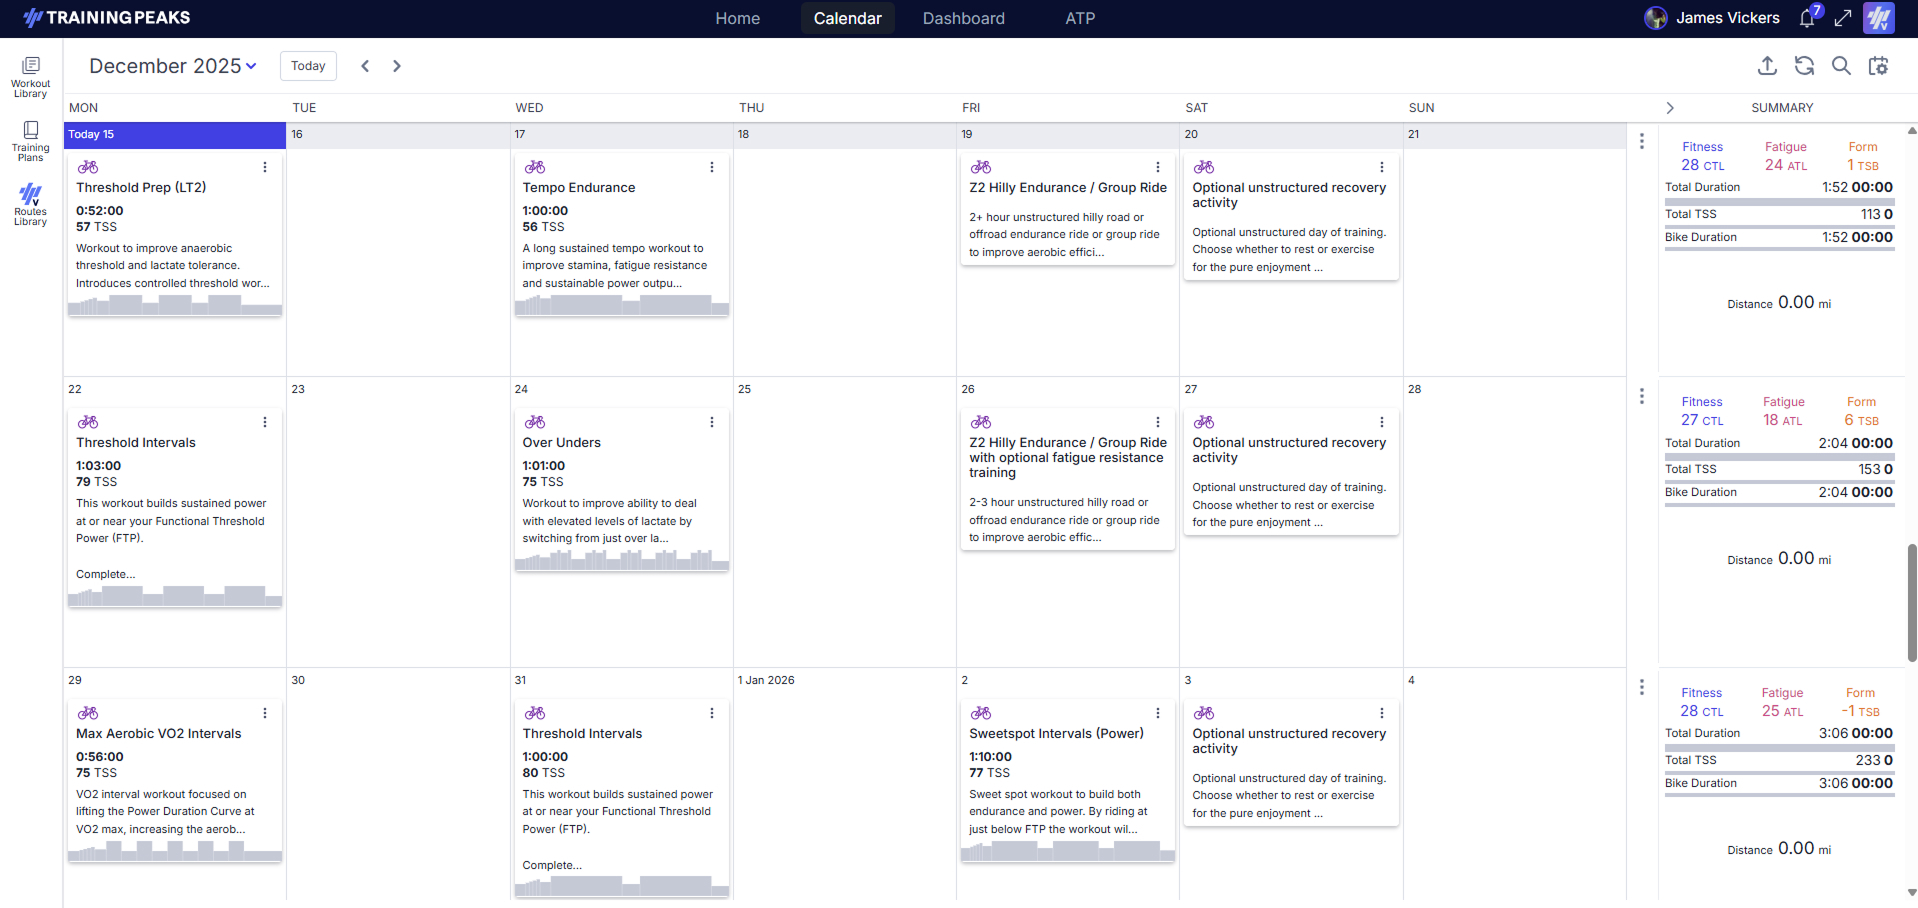Image resolution: width=1918 pixels, height=908 pixels.
Task: Click the upload workout file icon
Action: [1767, 66]
